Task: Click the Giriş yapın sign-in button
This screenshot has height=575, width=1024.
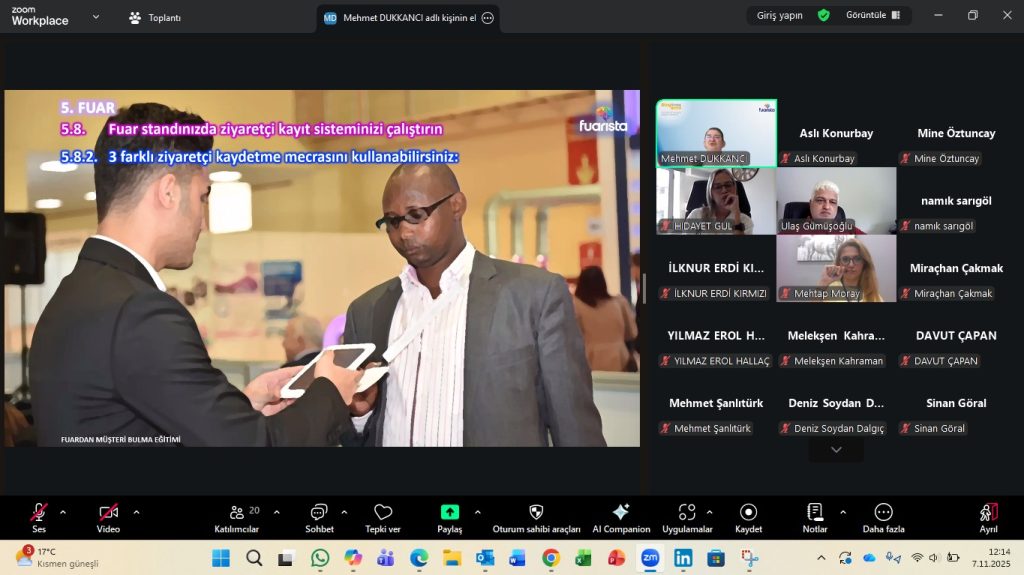Action: pos(779,15)
